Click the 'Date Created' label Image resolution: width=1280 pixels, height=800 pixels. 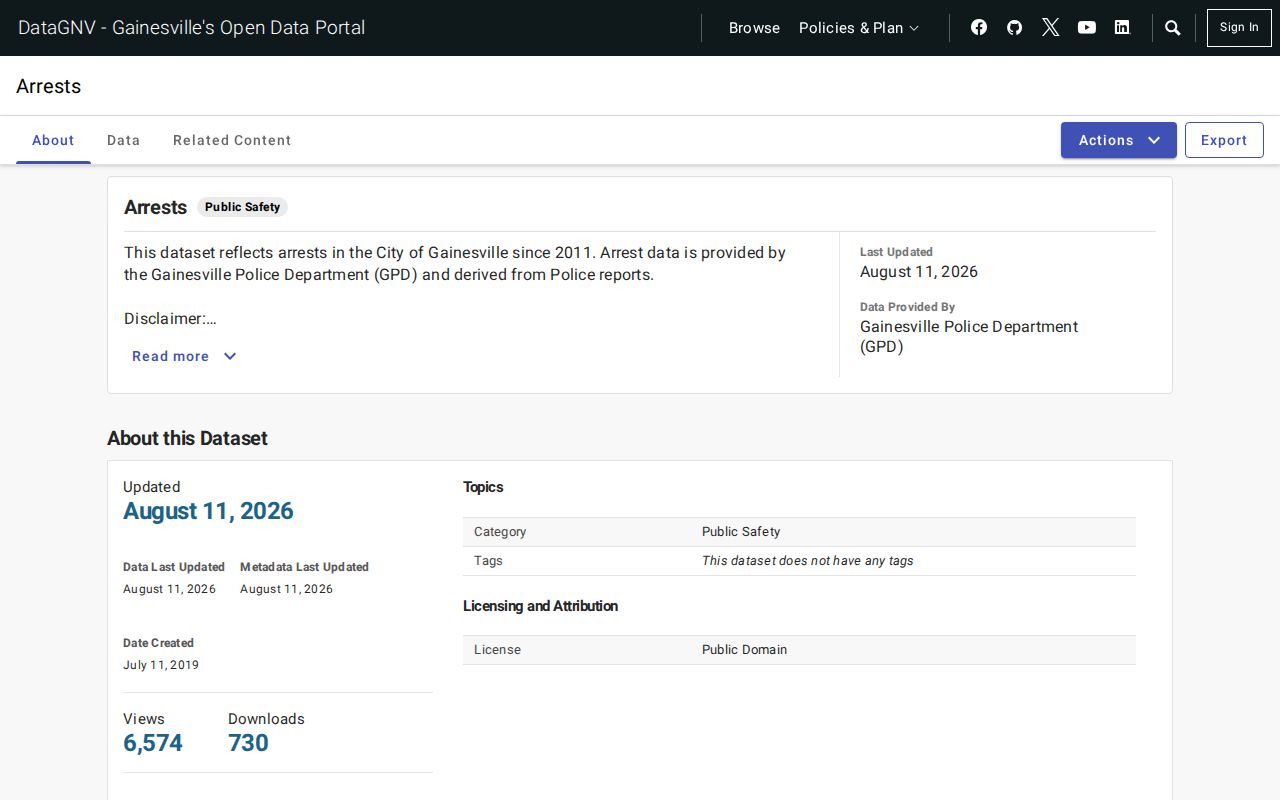[158, 643]
